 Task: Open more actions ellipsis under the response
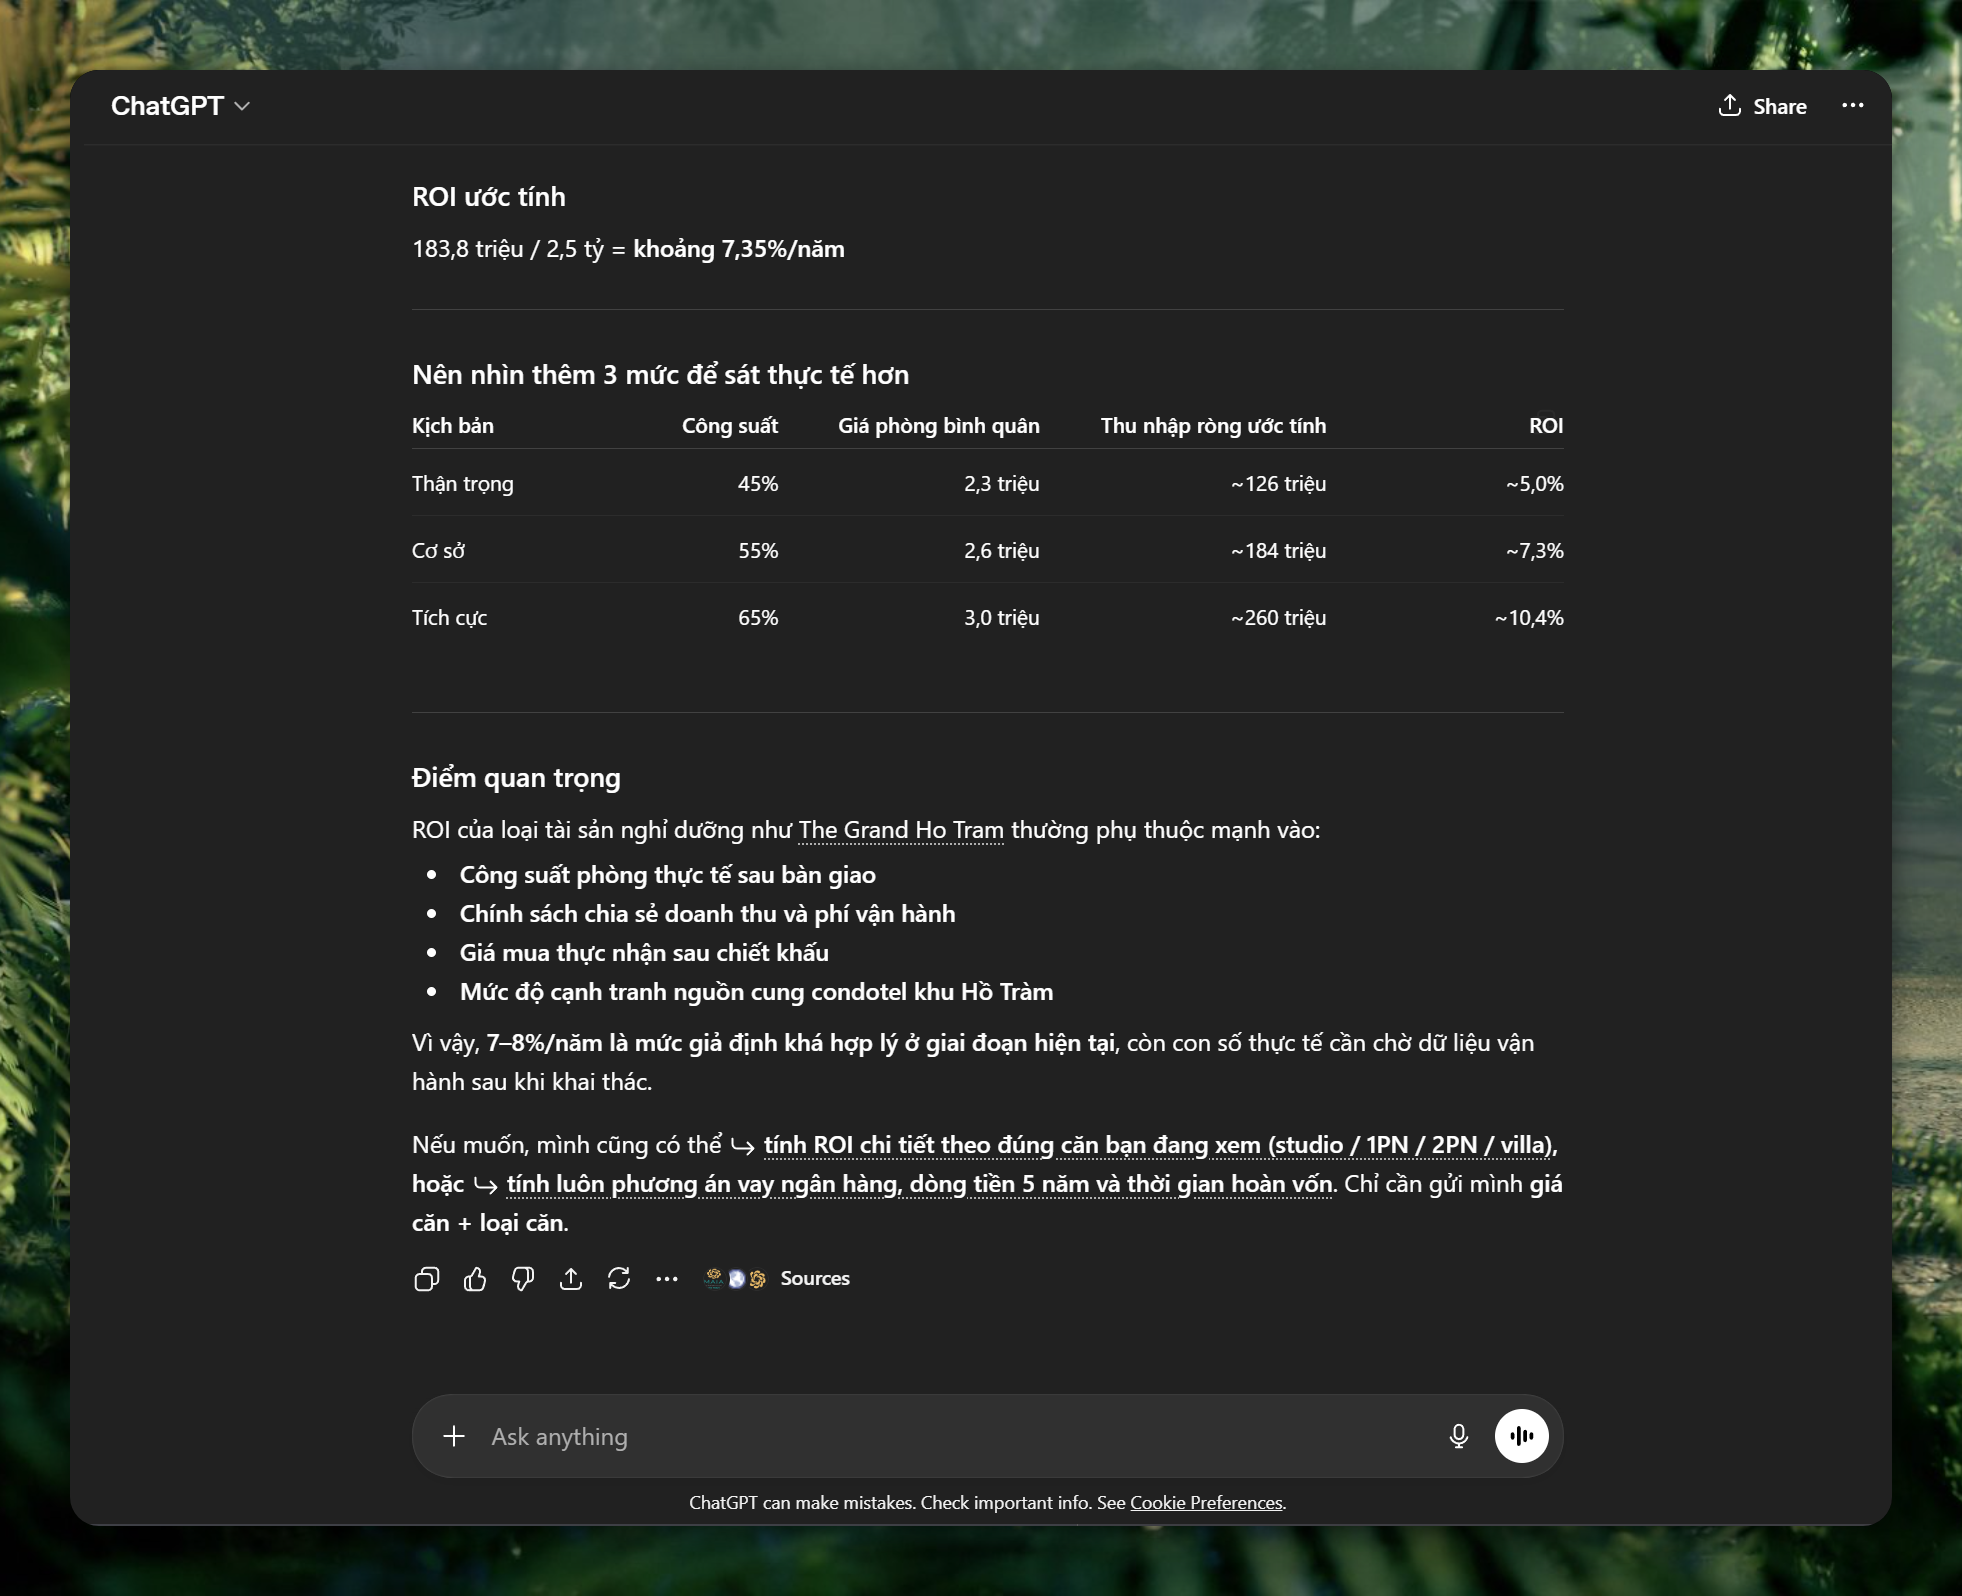click(667, 1279)
